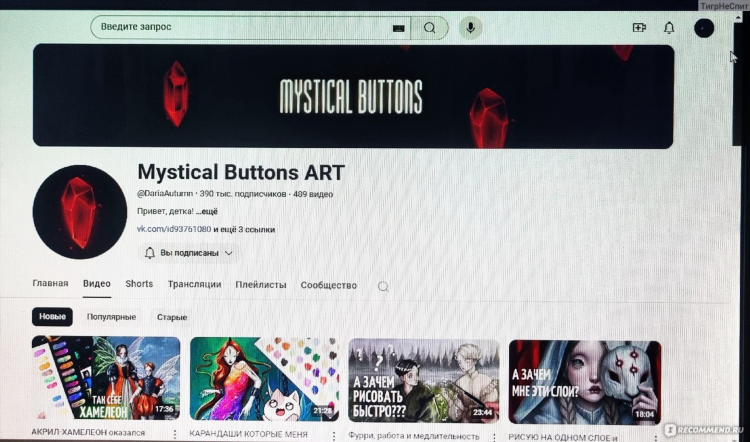Open the ТАК СЕБЕ ХАМЕЛЕОН video thumbnail

pos(106,378)
